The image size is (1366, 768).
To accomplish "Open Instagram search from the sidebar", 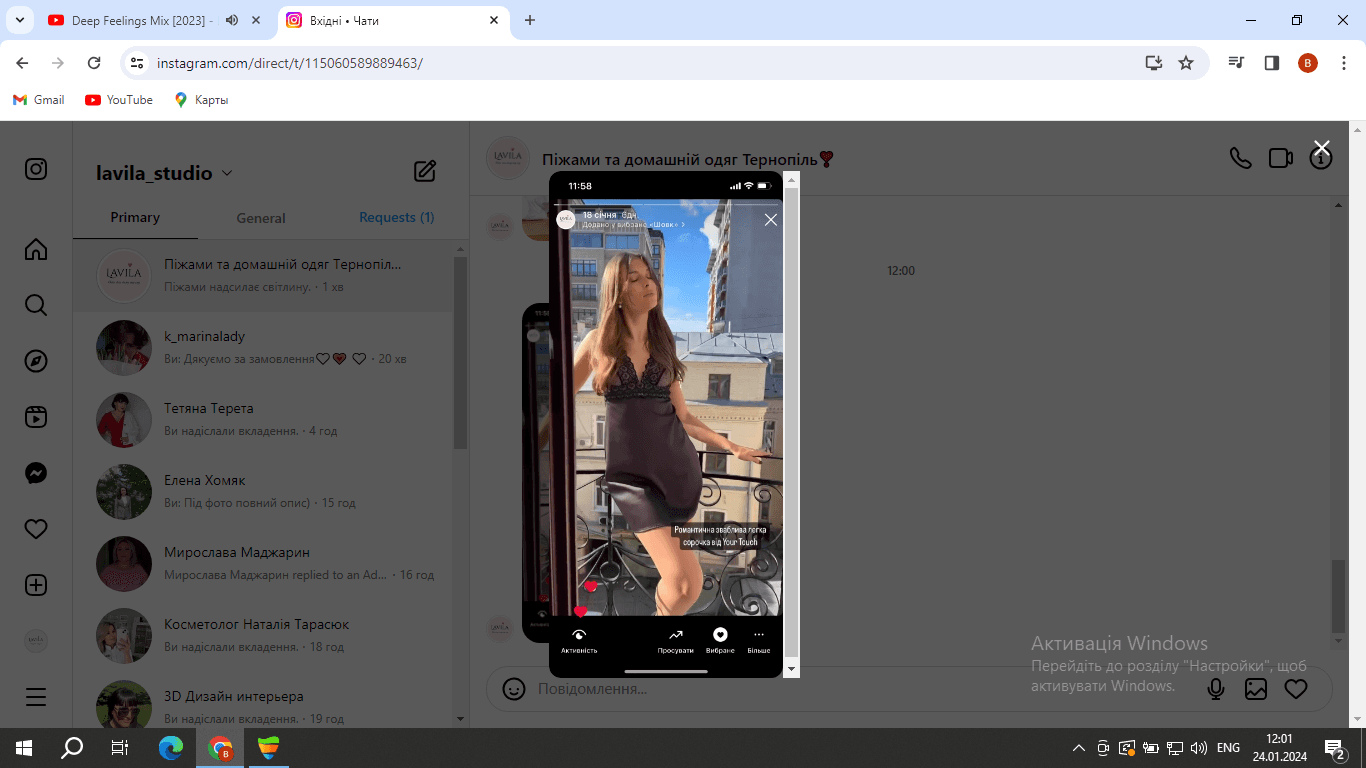I will click(36, 305).
